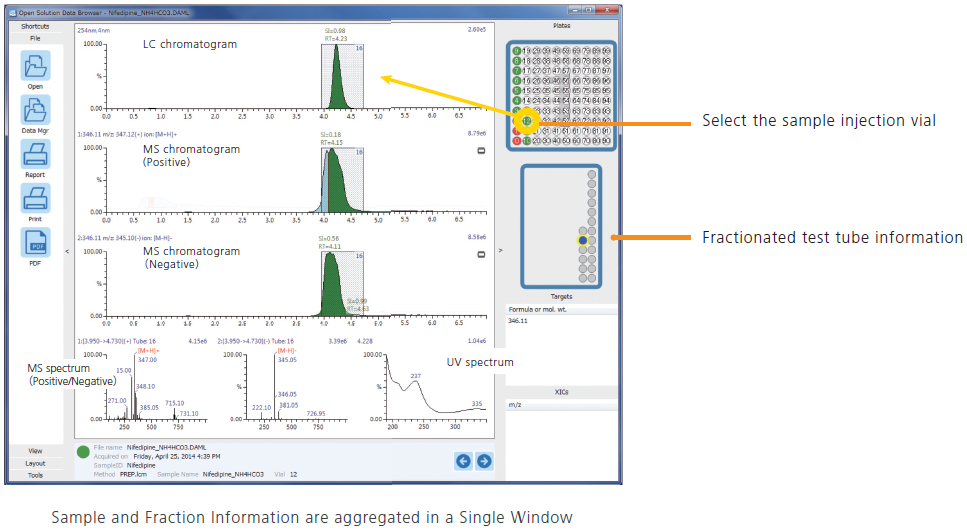Open the Data Mgr tool
Viewport: 967px width, 531px height.
point(35,111)
